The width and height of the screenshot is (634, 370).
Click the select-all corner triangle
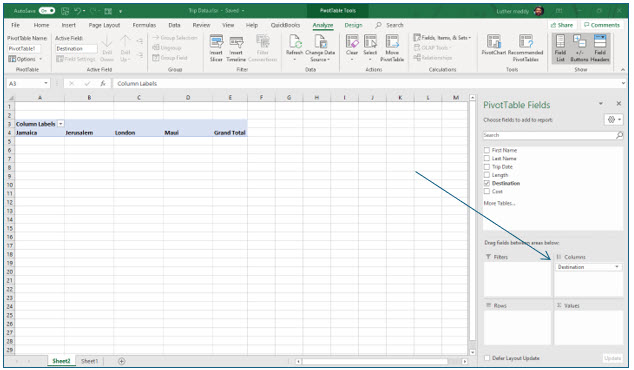click(11, 97)
